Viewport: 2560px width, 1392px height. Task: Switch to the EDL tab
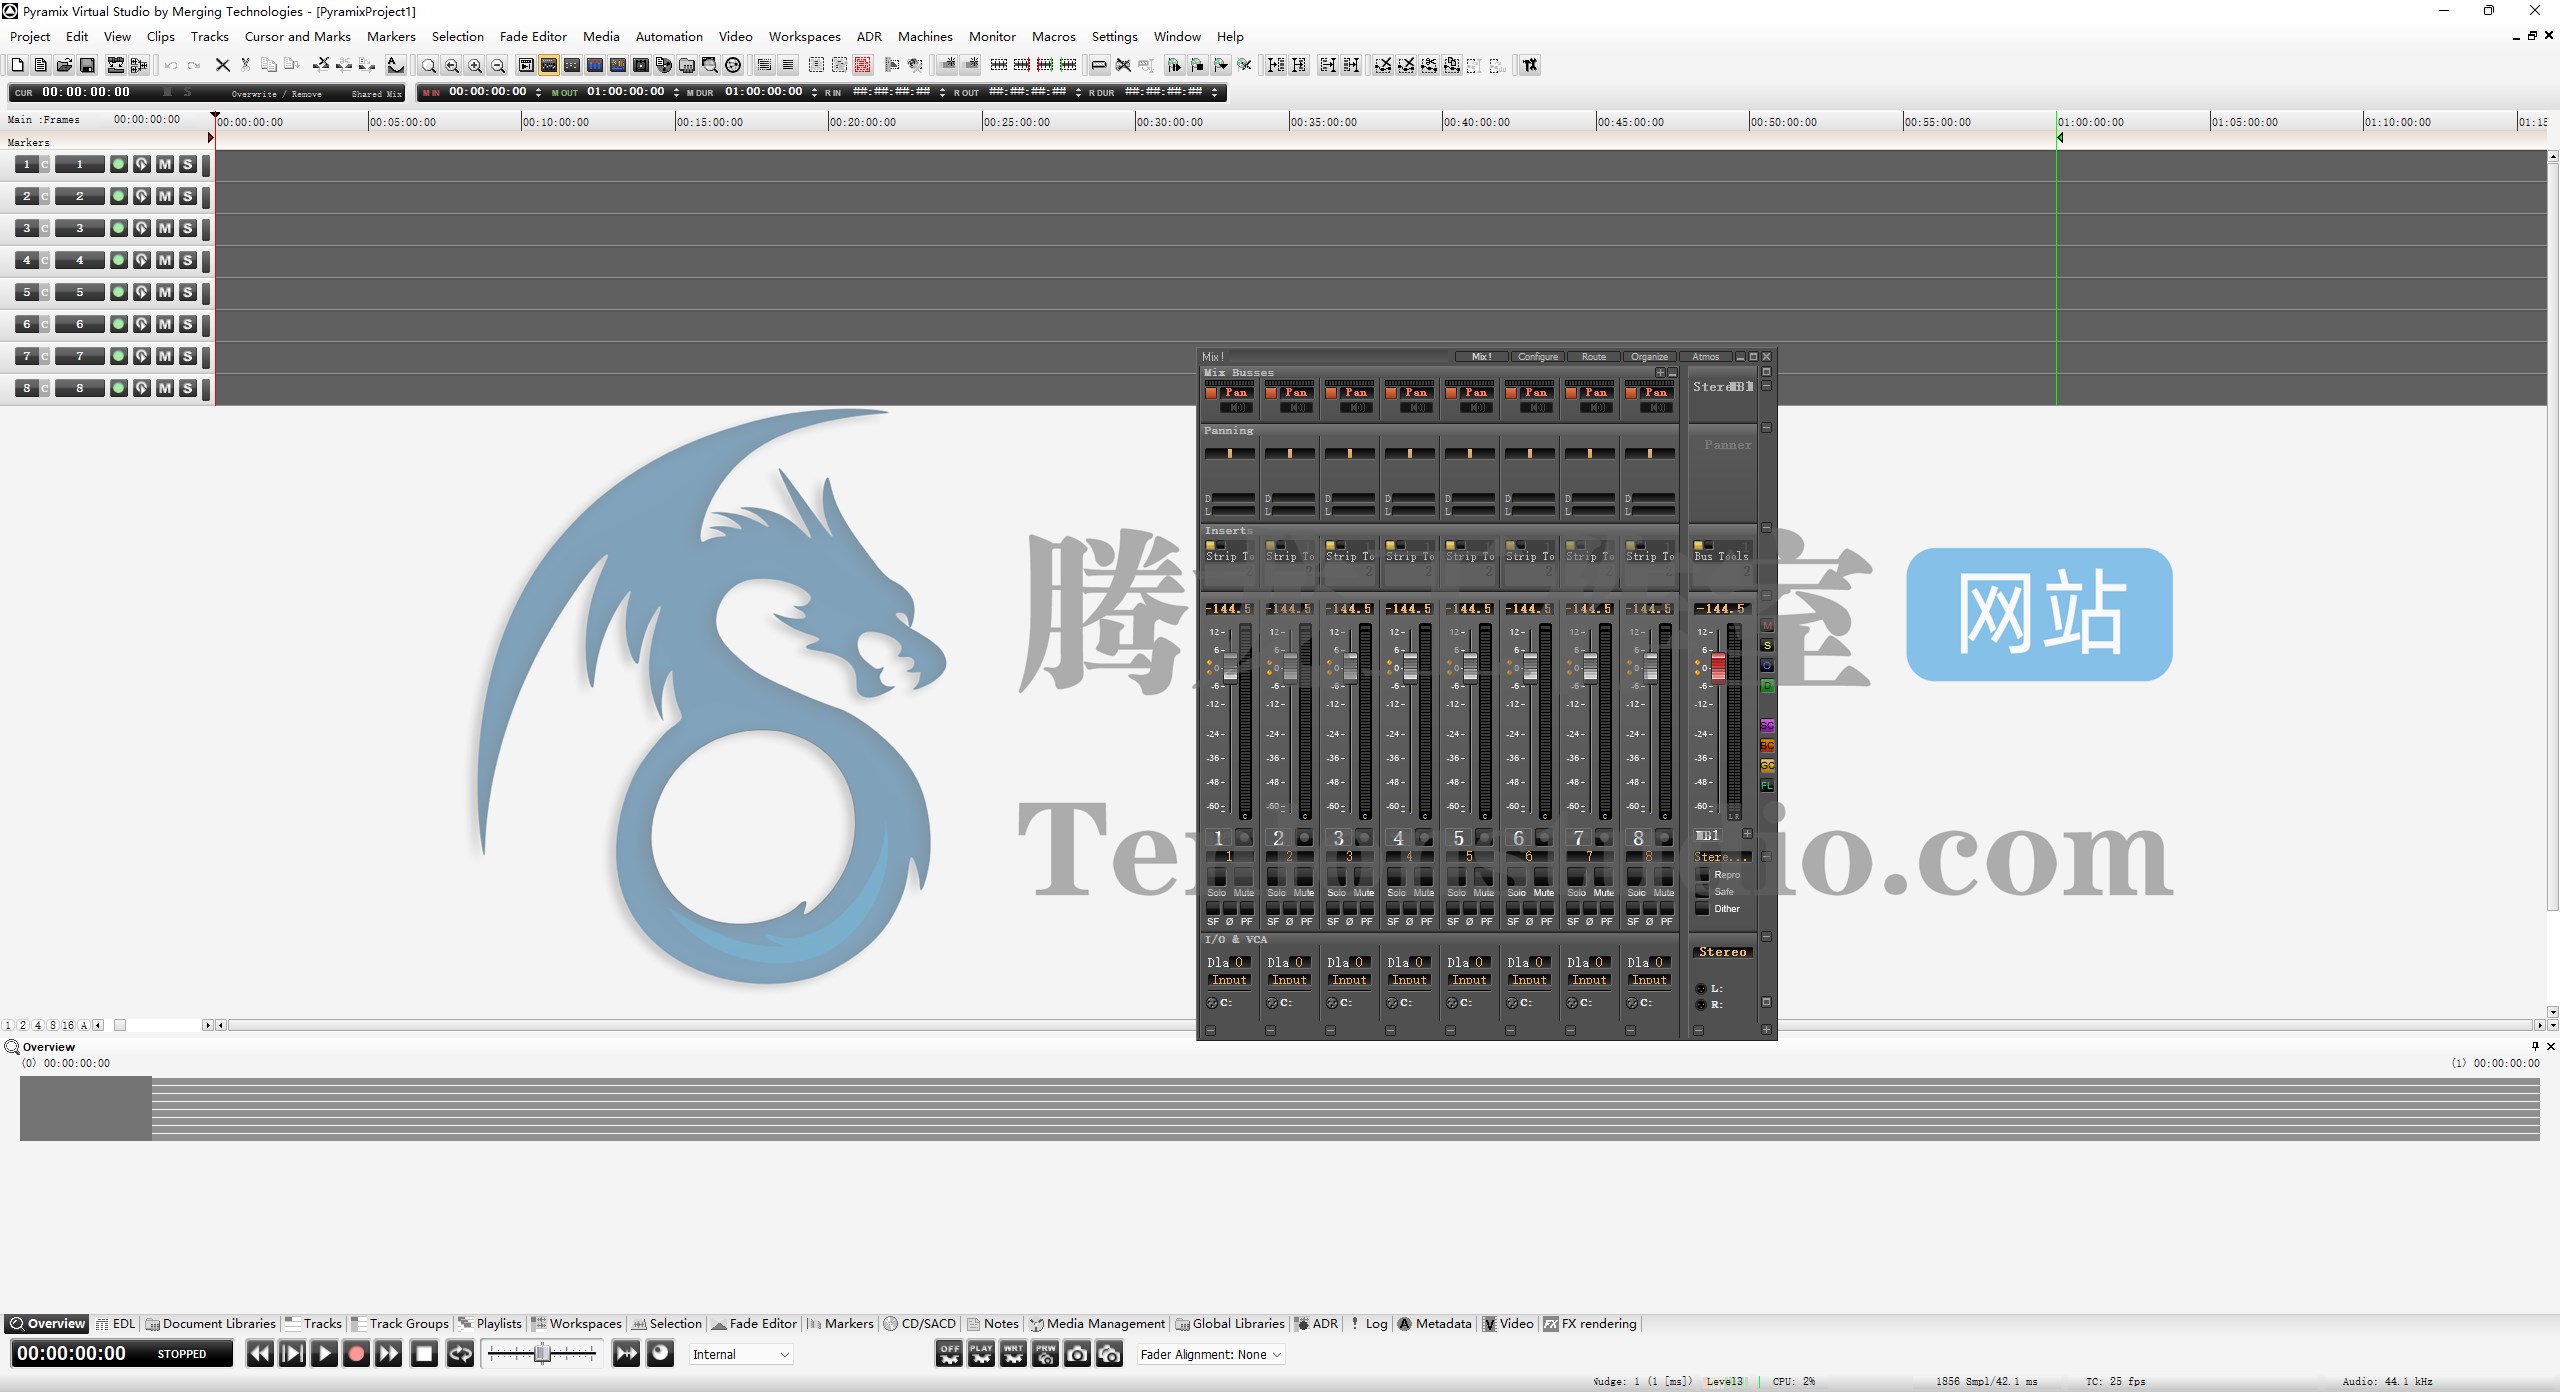coord(115,1324)
